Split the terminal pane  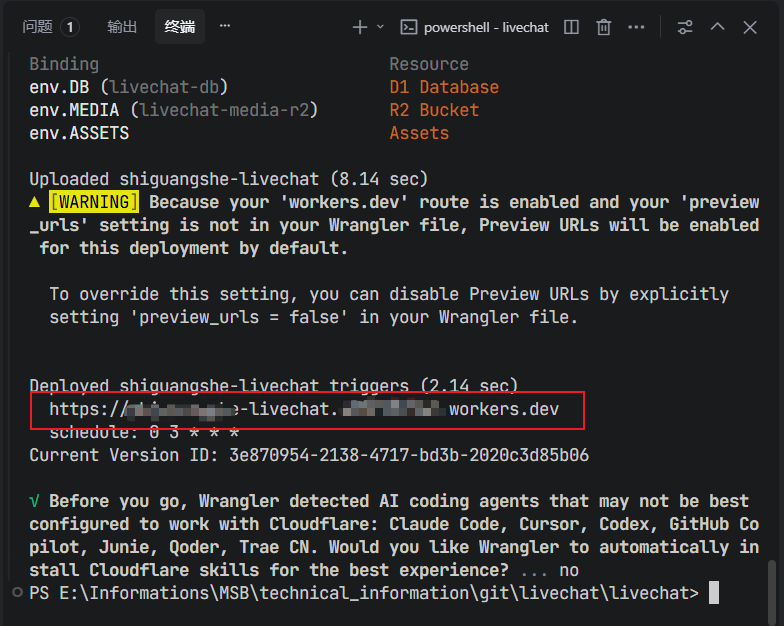571,27
